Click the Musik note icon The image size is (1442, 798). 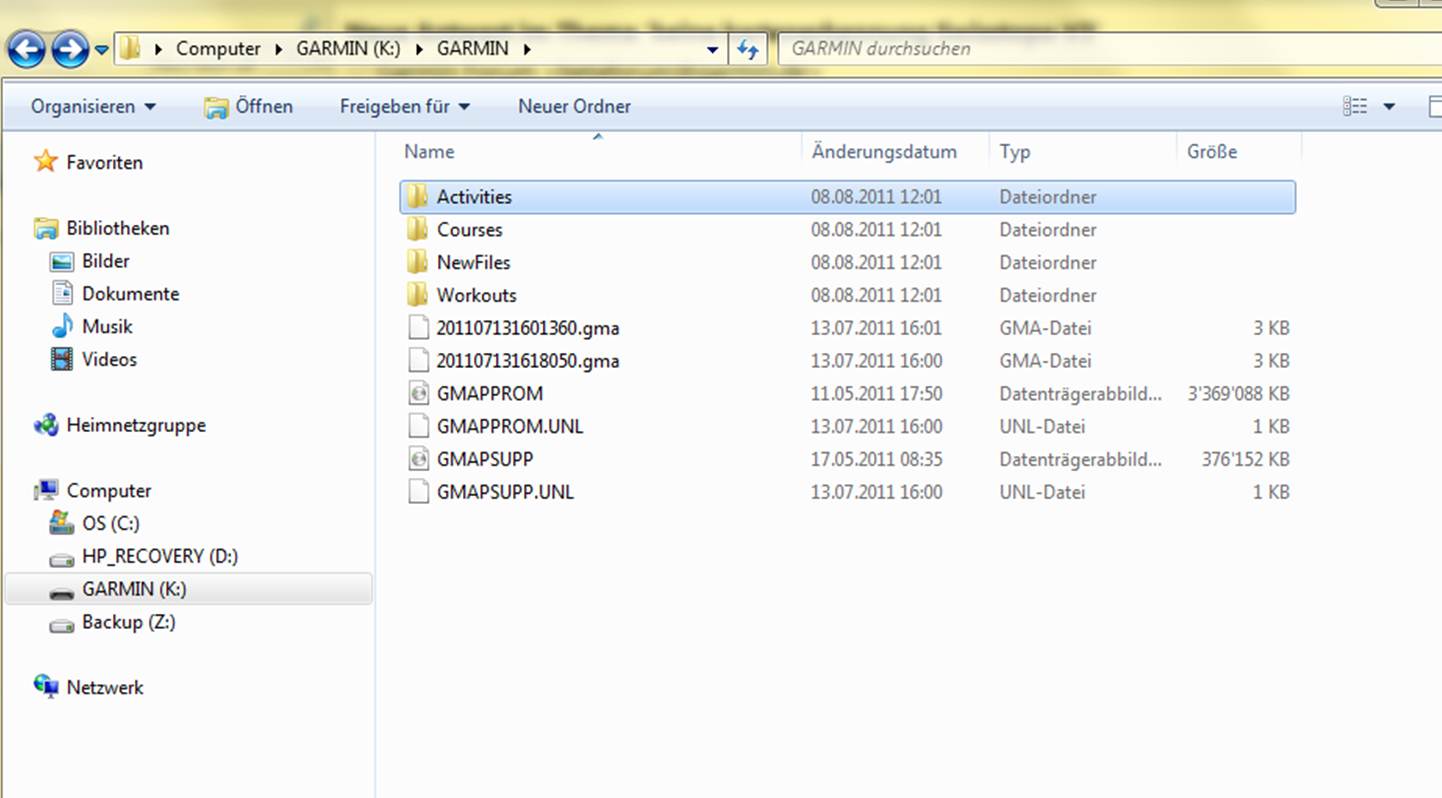coord(62,326)
